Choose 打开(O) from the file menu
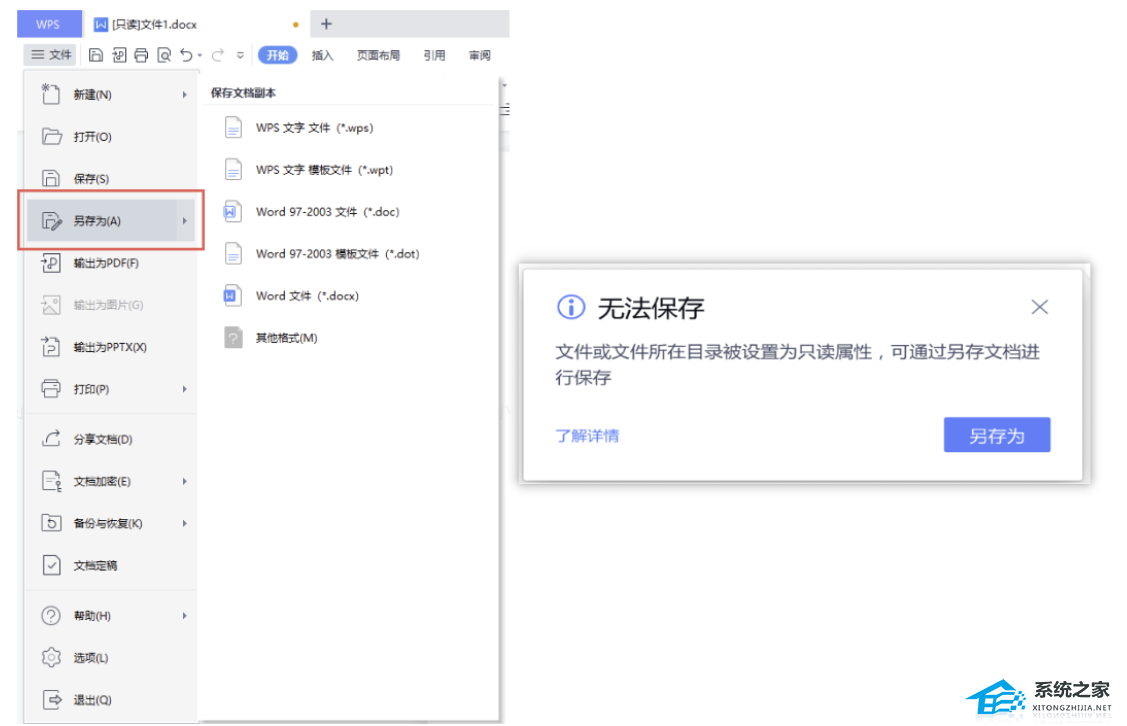The height and width of the screenshot is (726, 1127). 111,137
